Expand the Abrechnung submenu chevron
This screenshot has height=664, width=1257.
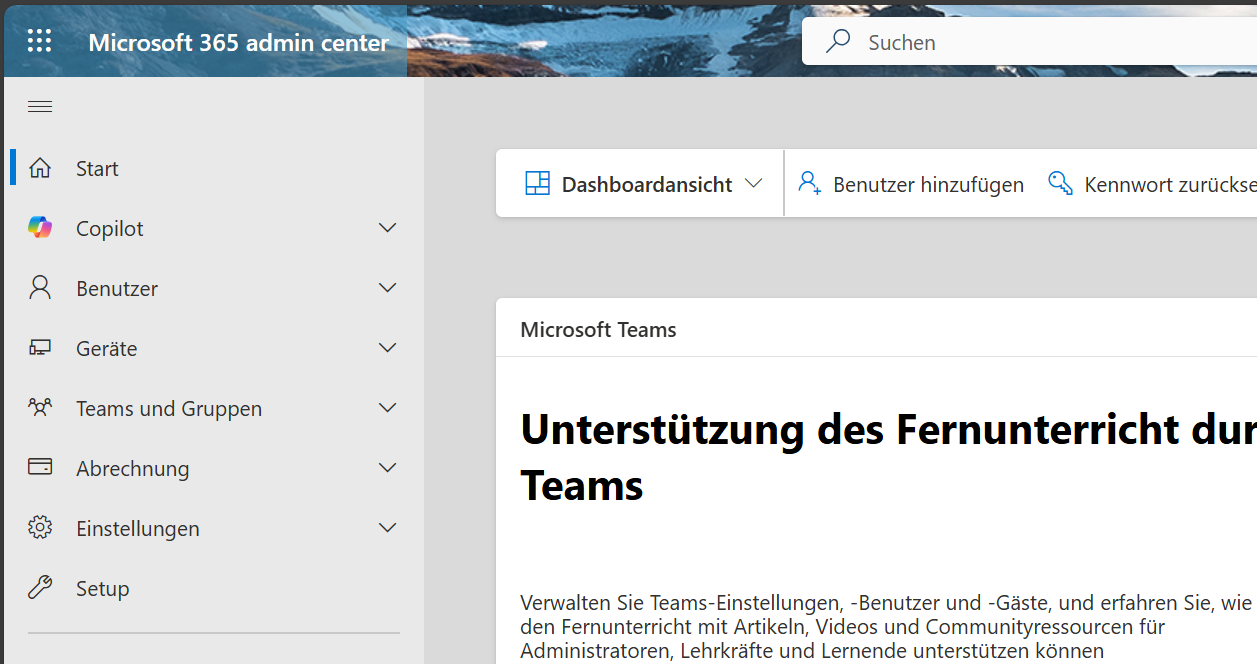(388, 468)
